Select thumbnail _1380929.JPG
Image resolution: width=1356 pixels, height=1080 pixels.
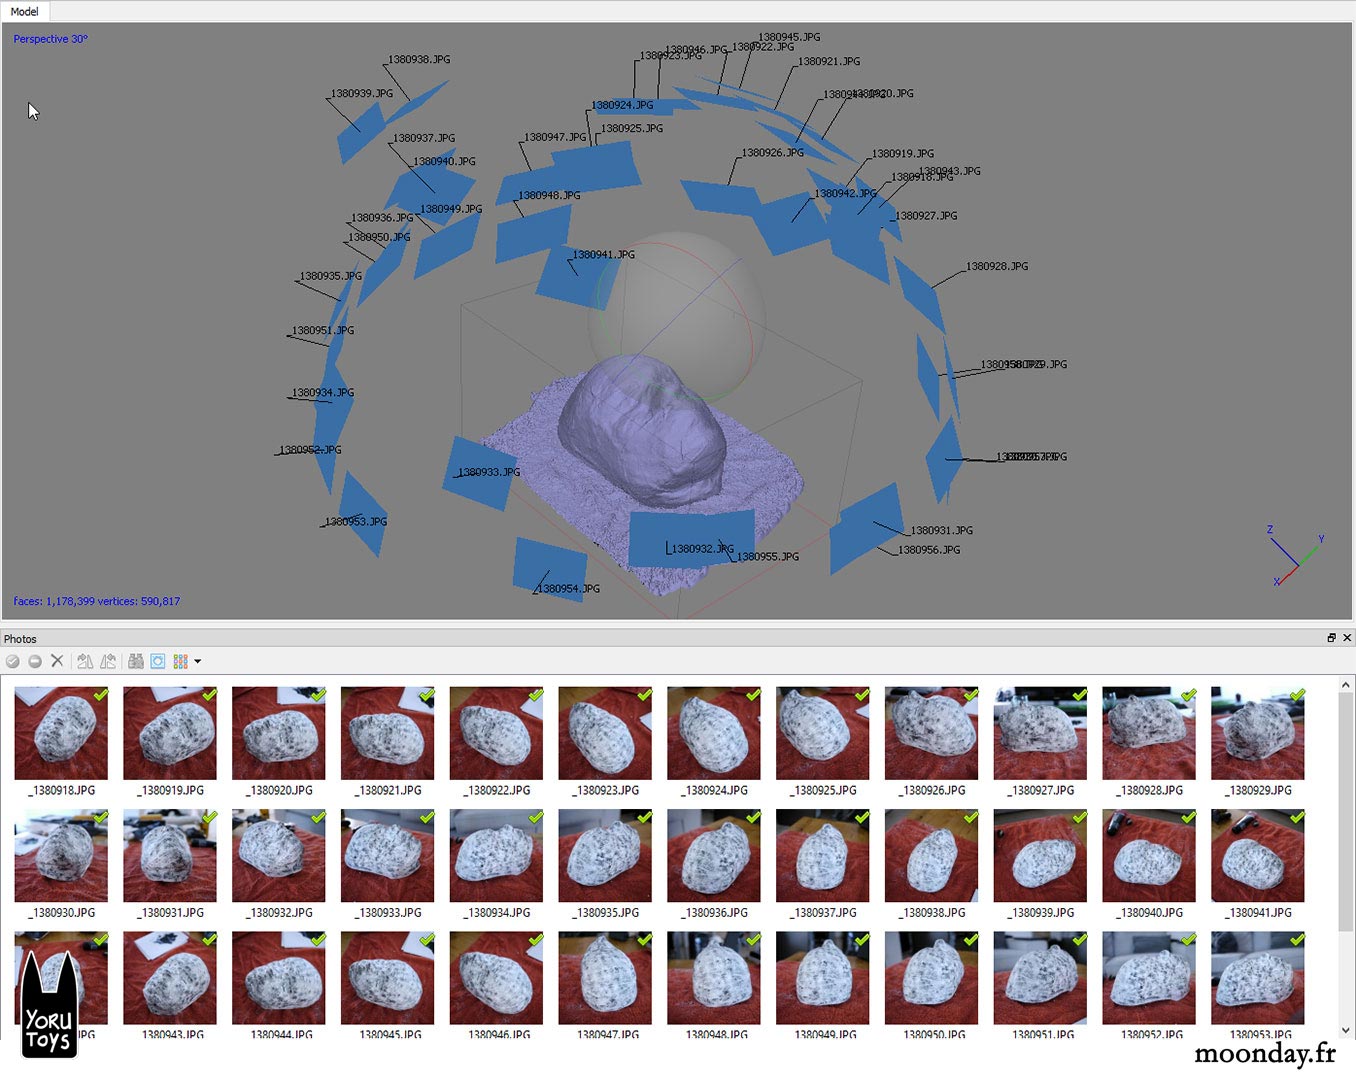coord(1257,734)
